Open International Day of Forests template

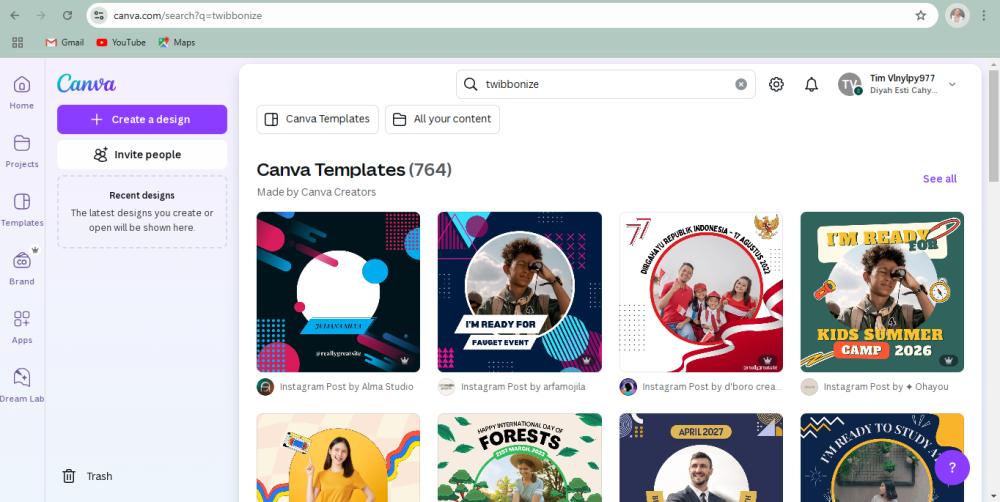point(520,457)
